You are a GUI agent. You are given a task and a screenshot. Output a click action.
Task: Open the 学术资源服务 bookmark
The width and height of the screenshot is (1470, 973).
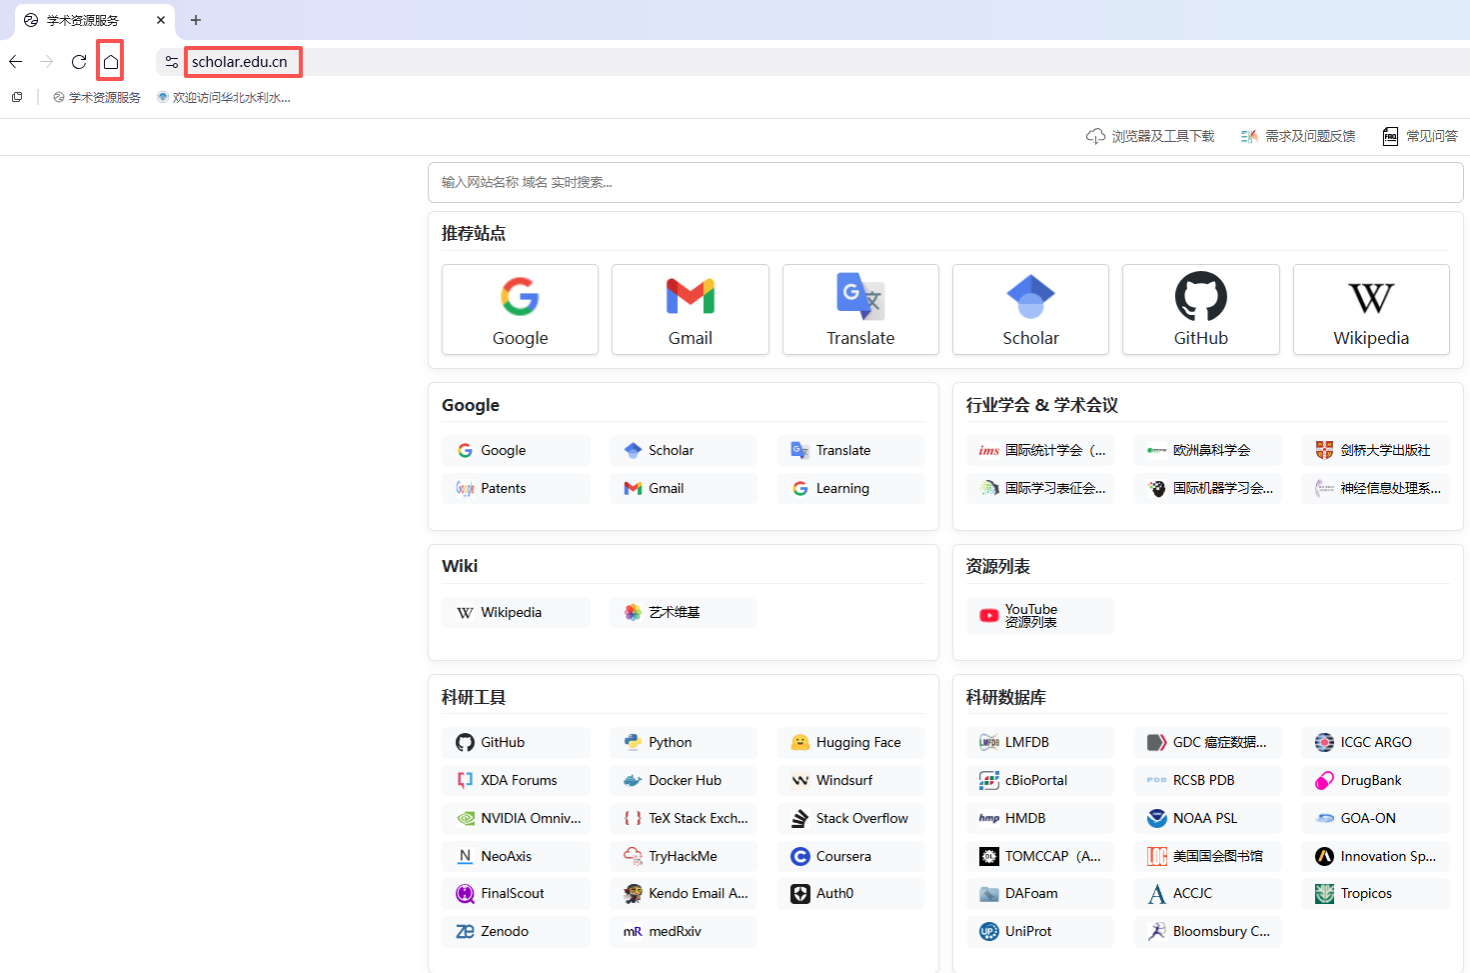[x=97, y=97]
